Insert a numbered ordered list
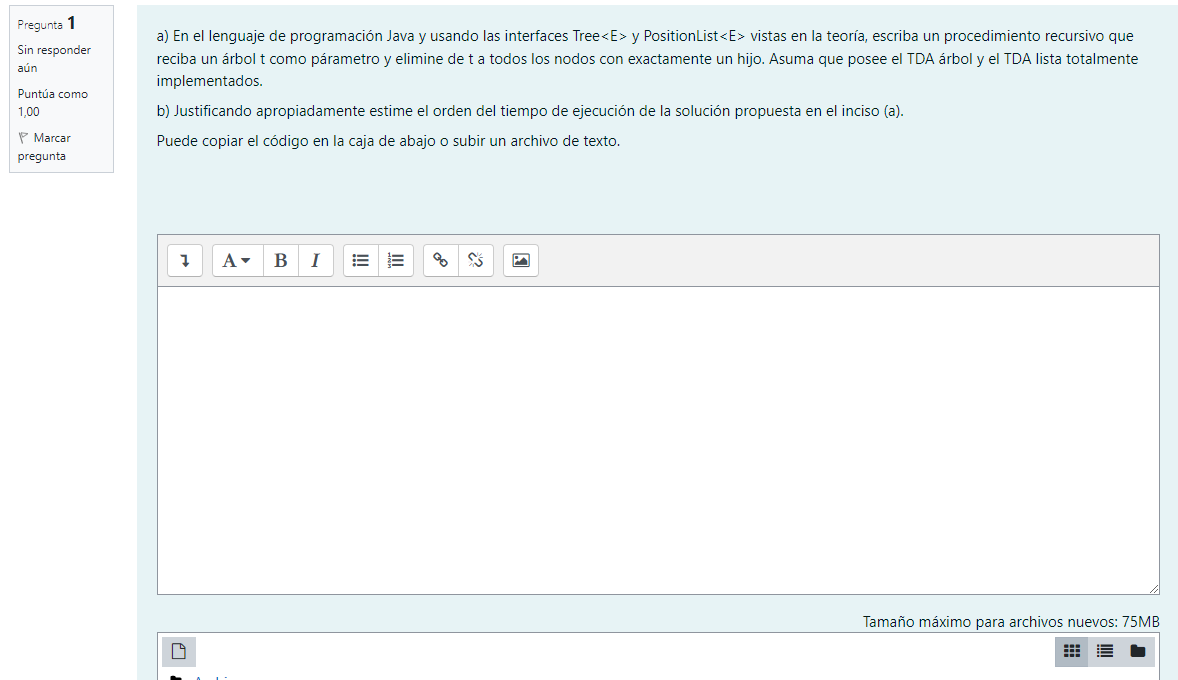1178x680 pixels. [x=396, y=261]
